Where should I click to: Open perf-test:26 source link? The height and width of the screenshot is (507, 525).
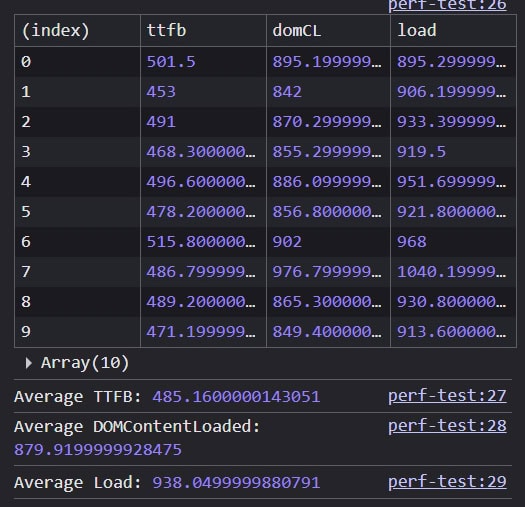click(447, 5)
